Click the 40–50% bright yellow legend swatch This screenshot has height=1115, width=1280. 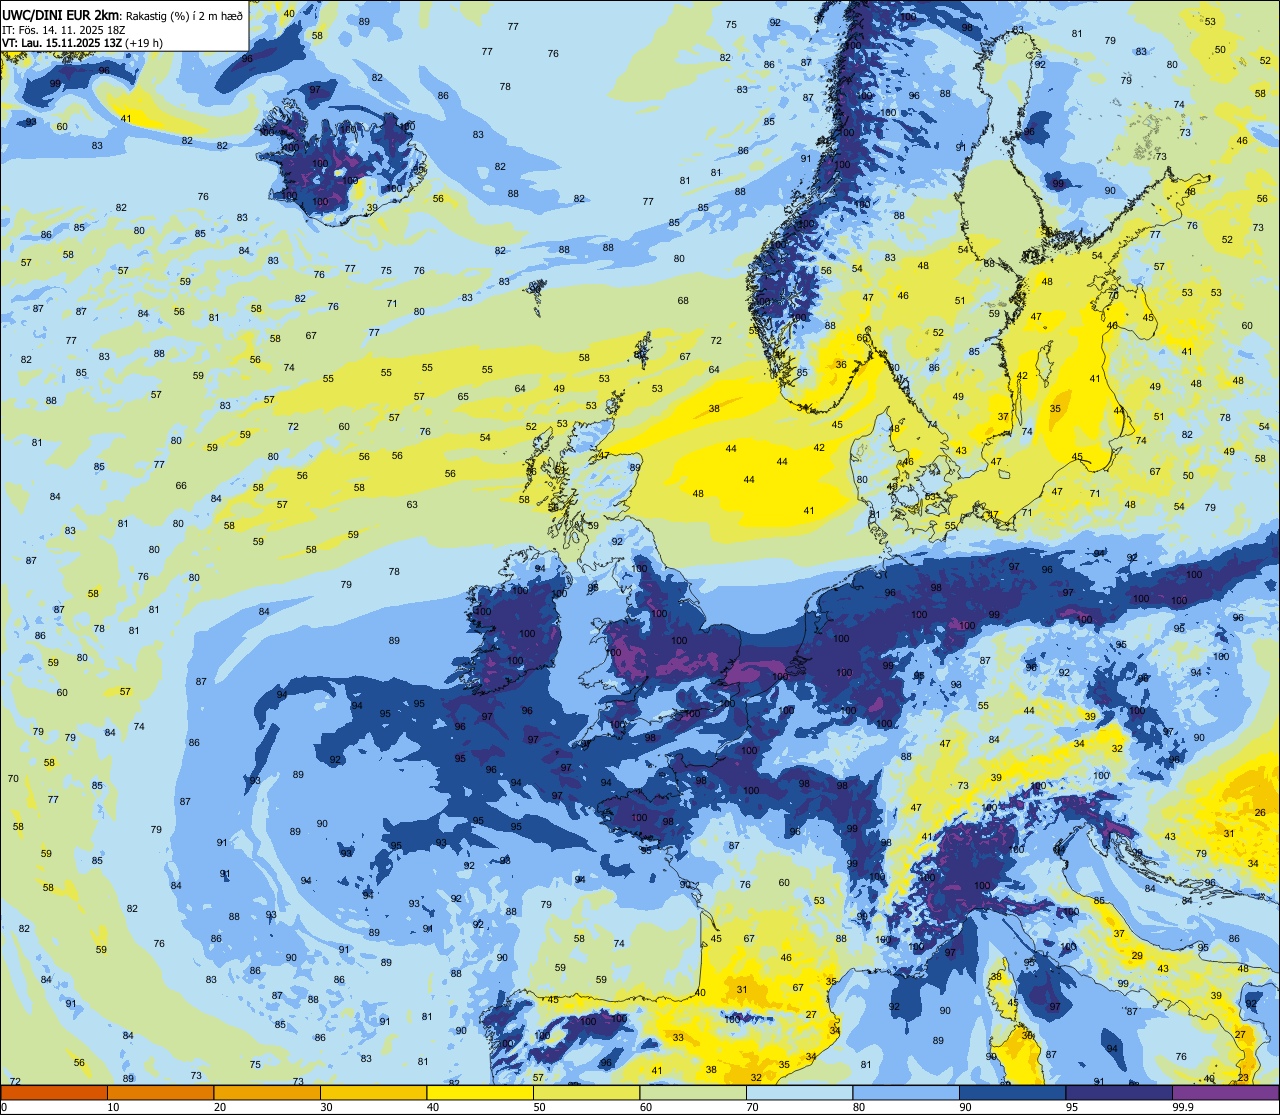pyautogui.click(x=480, y=1093)
